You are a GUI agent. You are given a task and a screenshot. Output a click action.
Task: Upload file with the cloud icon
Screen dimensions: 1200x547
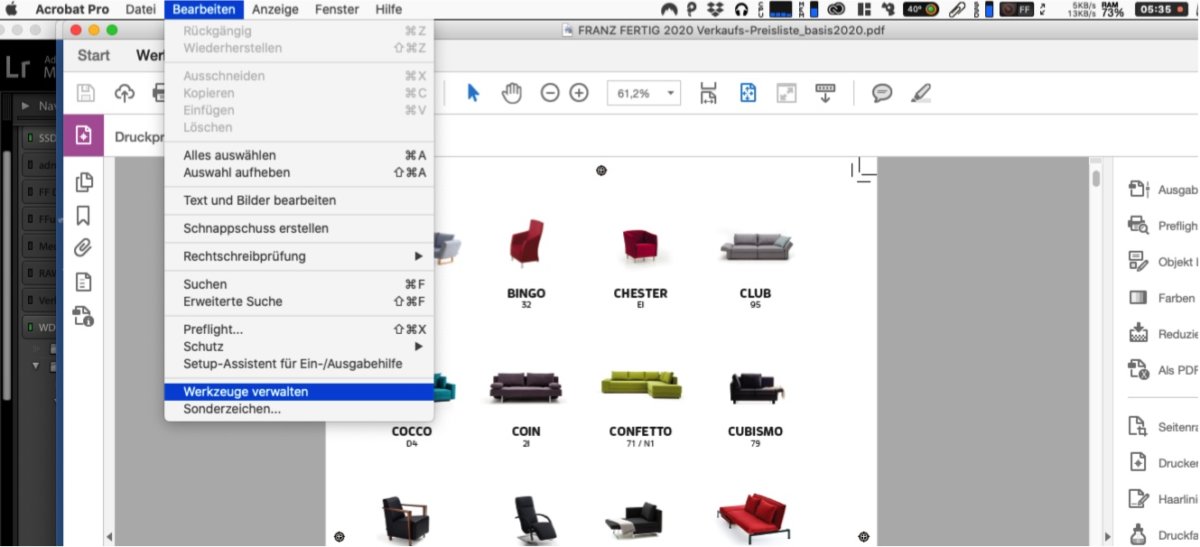coord(124,93)
